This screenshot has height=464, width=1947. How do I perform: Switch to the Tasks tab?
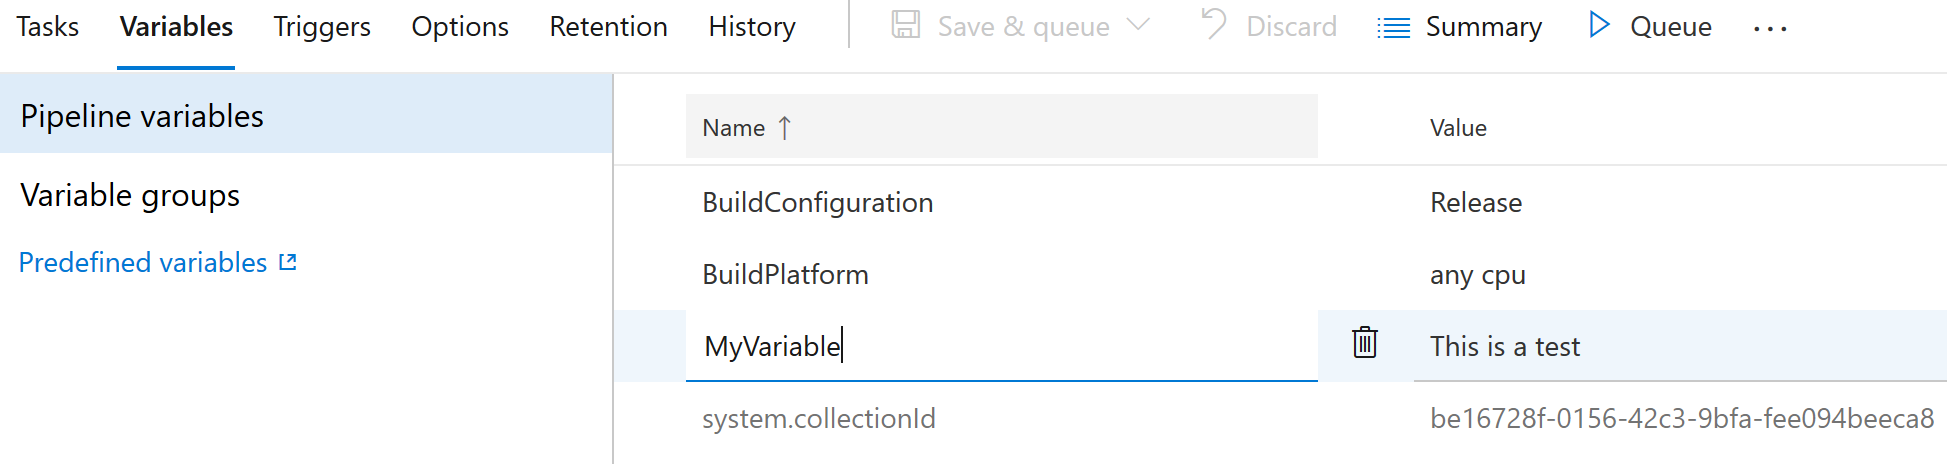point(47,27)
